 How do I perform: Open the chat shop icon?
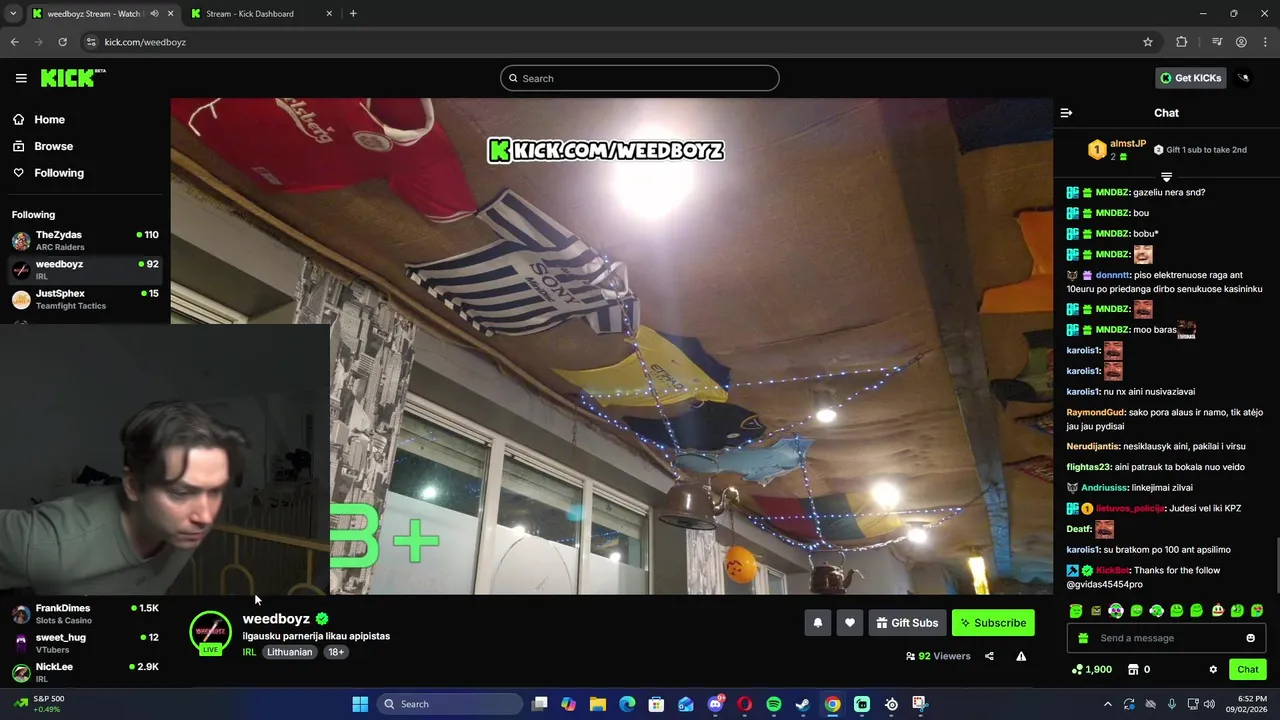click(1133, 670)
